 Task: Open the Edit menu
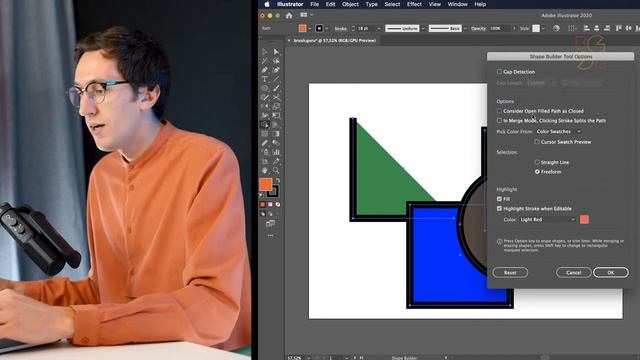(330, 4)
